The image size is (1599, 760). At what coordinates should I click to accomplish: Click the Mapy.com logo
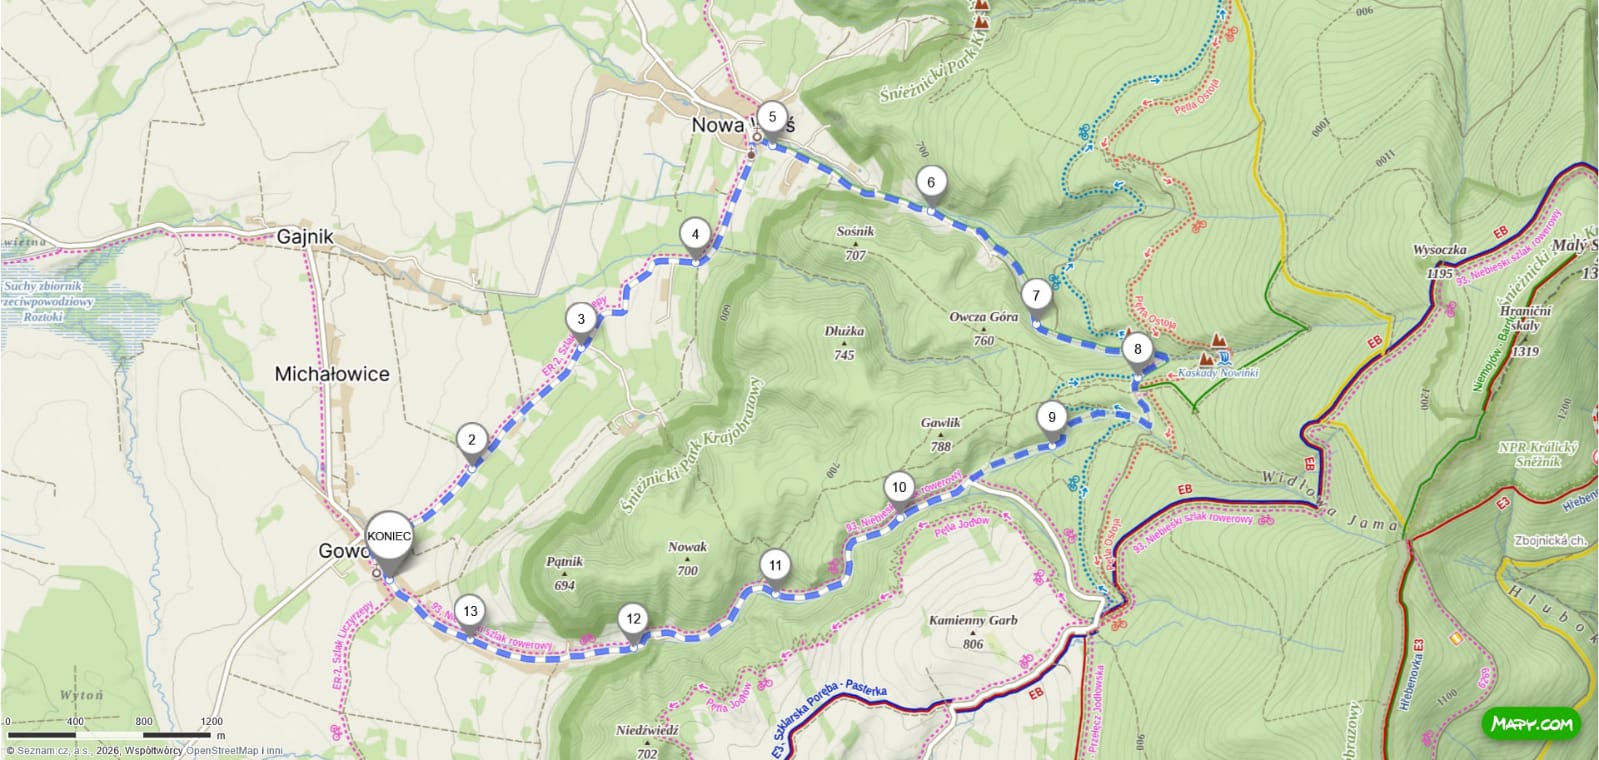tap(1531, 724)
